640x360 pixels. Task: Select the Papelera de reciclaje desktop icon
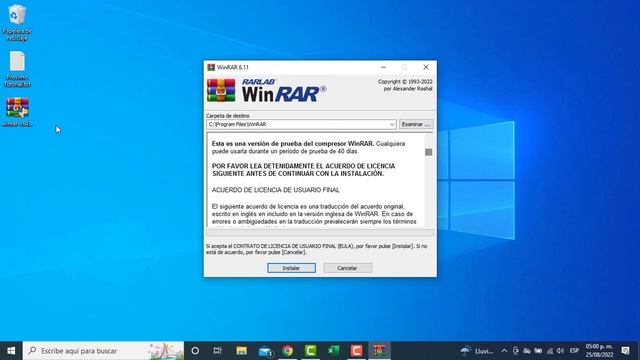17,22
